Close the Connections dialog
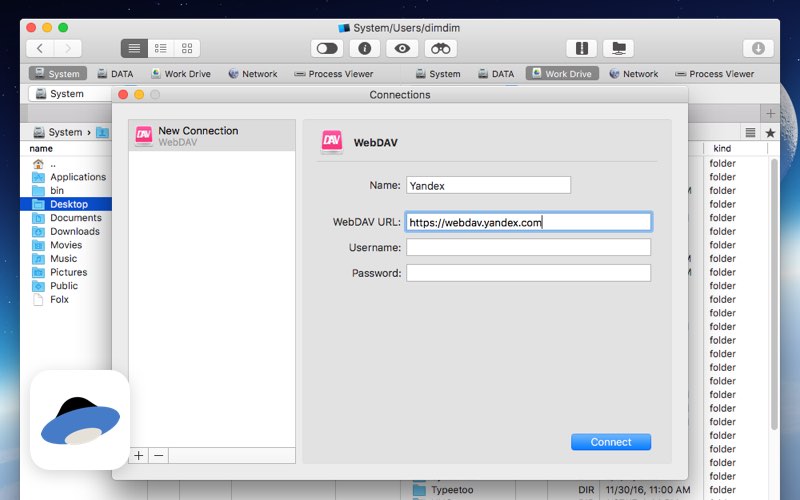800x500 pixels. (x=122, y=94)
